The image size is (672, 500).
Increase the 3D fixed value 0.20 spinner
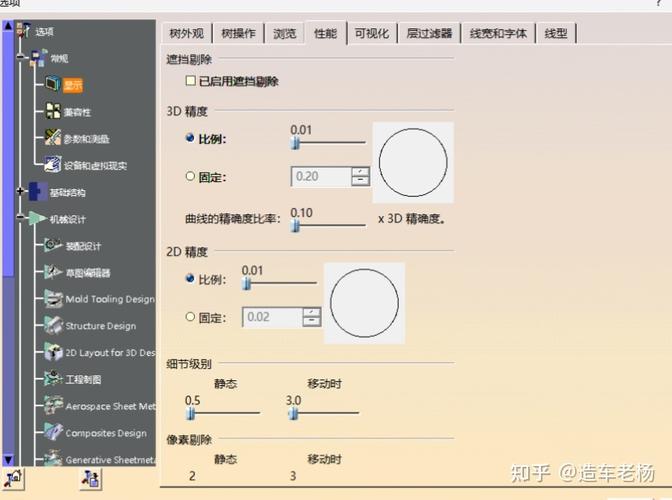click(x=360, y=172)
